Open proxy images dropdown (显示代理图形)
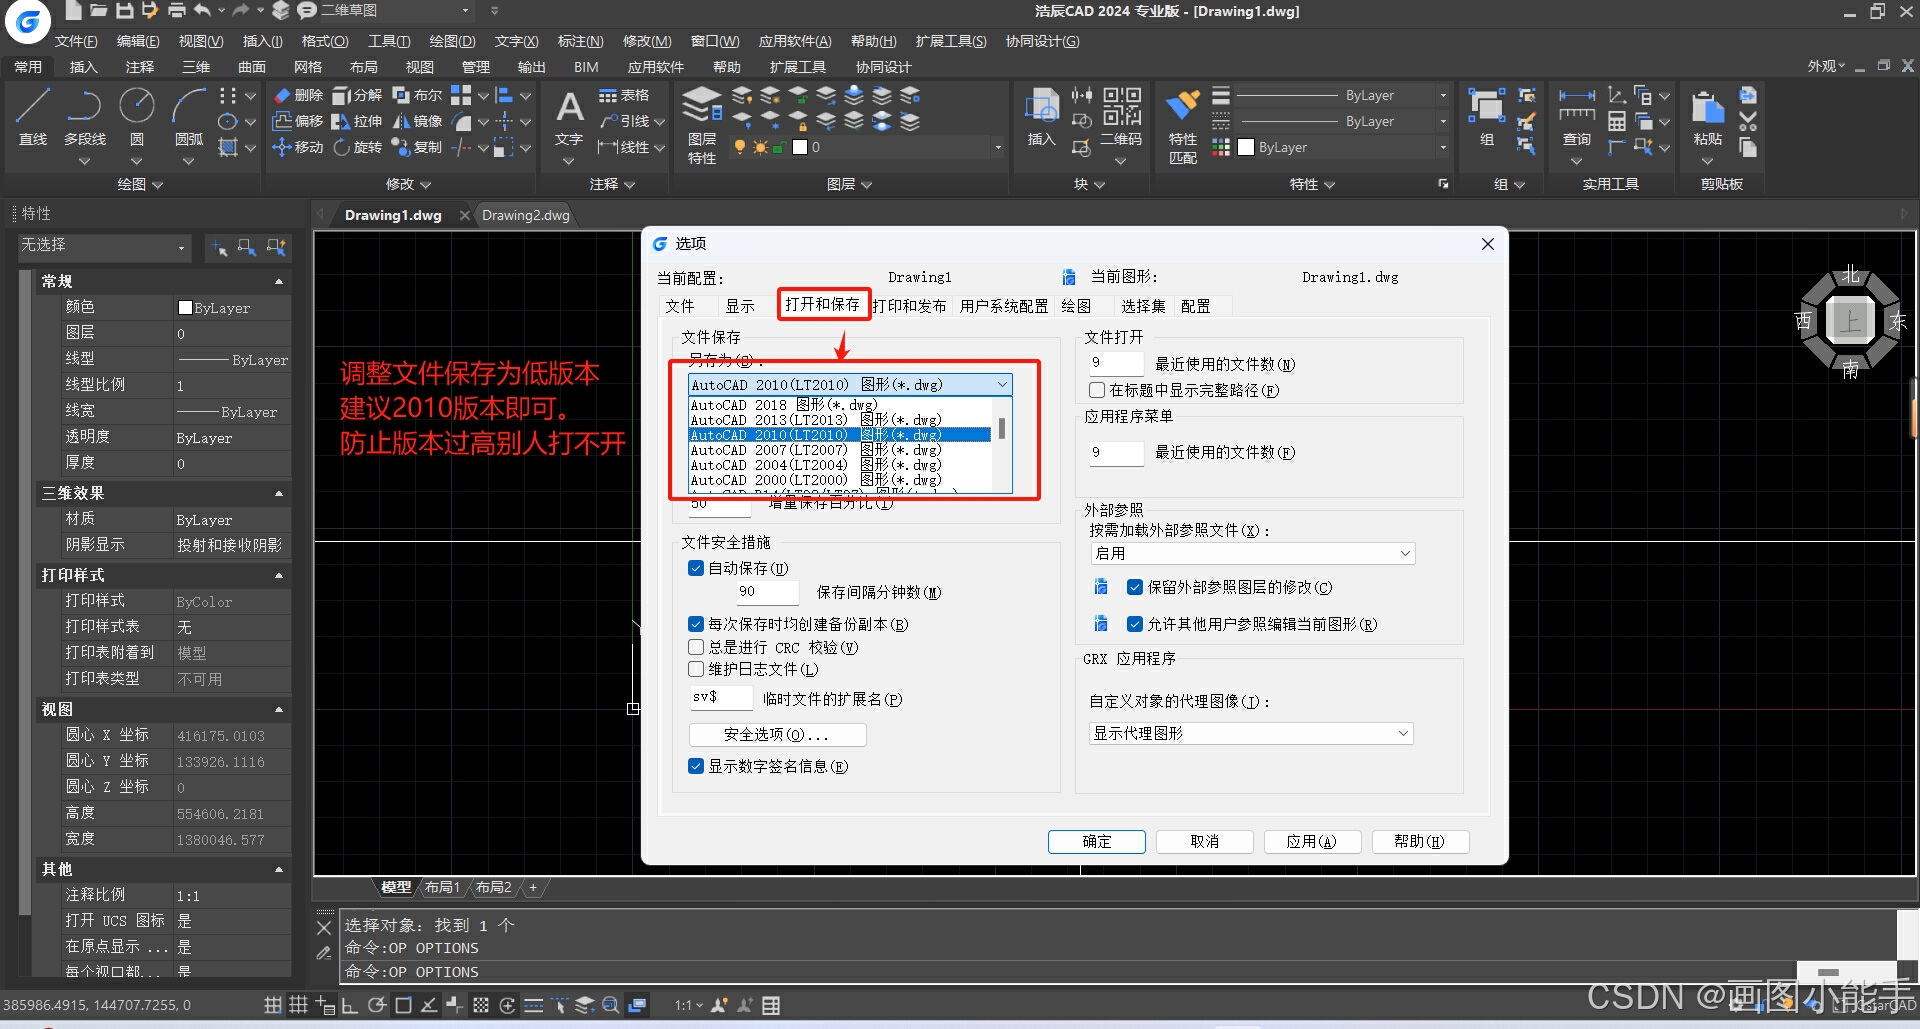Screen dimensions: 1920x1029 (1251, 733)
